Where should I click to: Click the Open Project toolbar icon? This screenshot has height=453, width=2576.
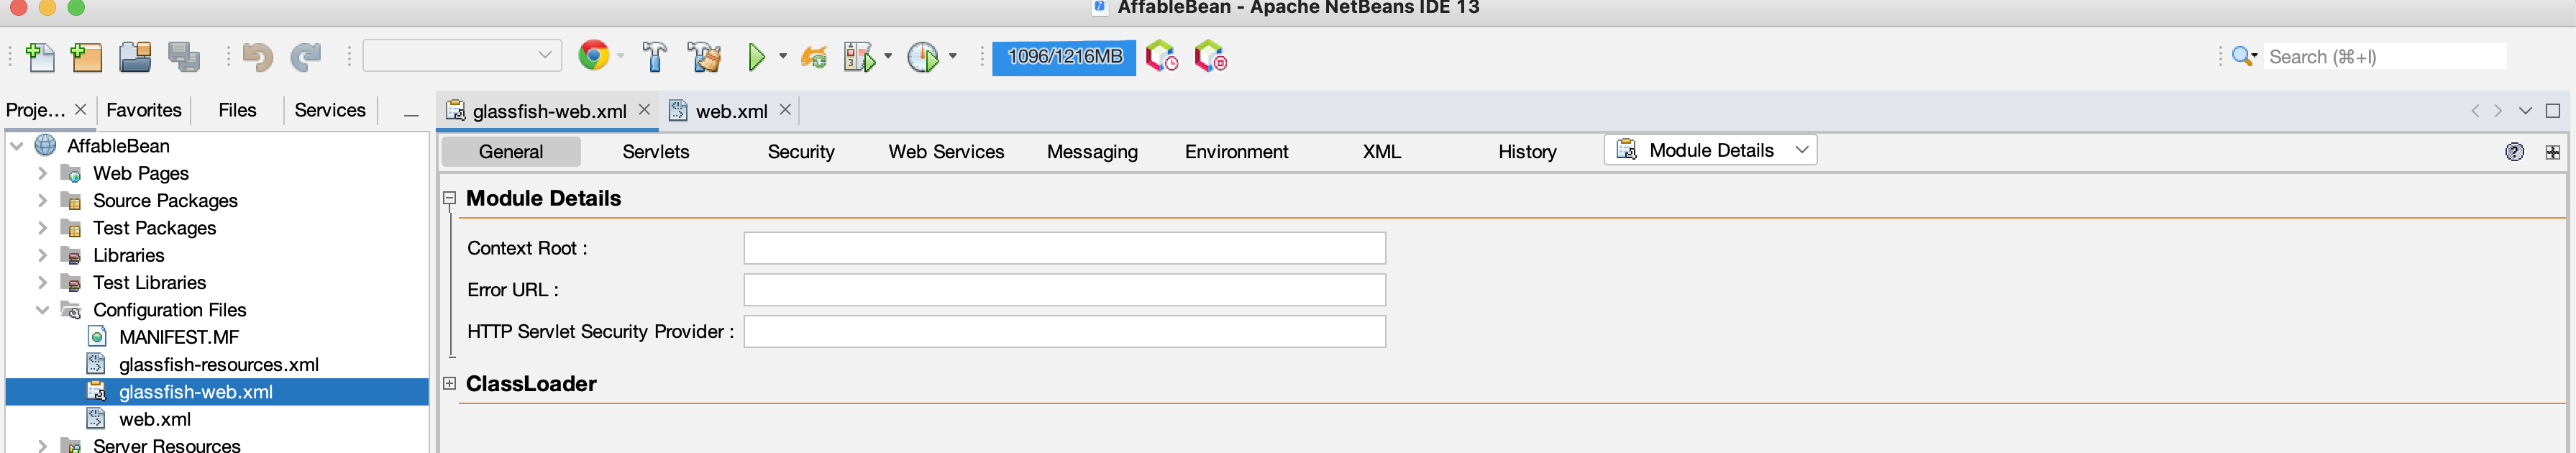point(135,57)
